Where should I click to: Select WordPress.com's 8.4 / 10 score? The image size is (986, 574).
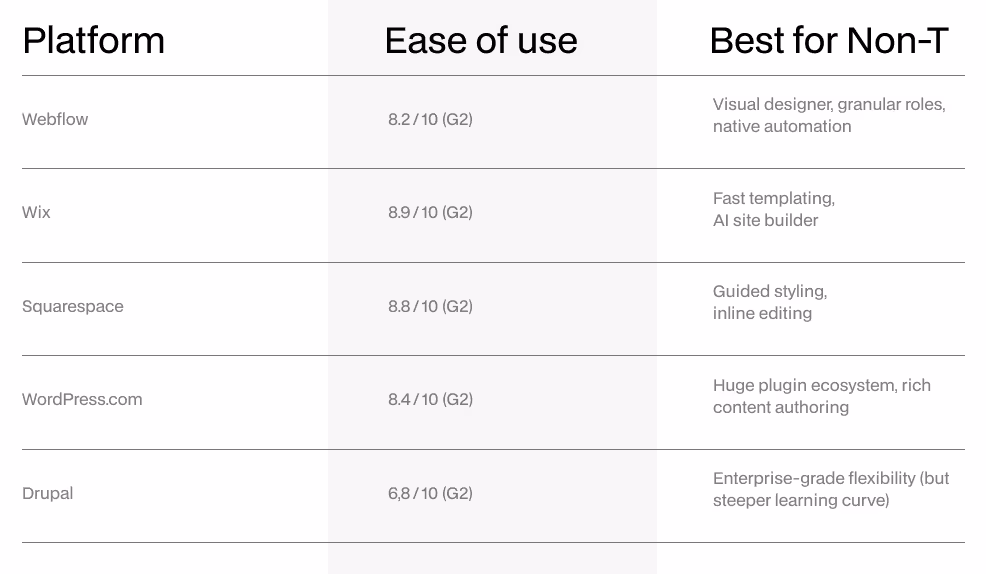430,399
